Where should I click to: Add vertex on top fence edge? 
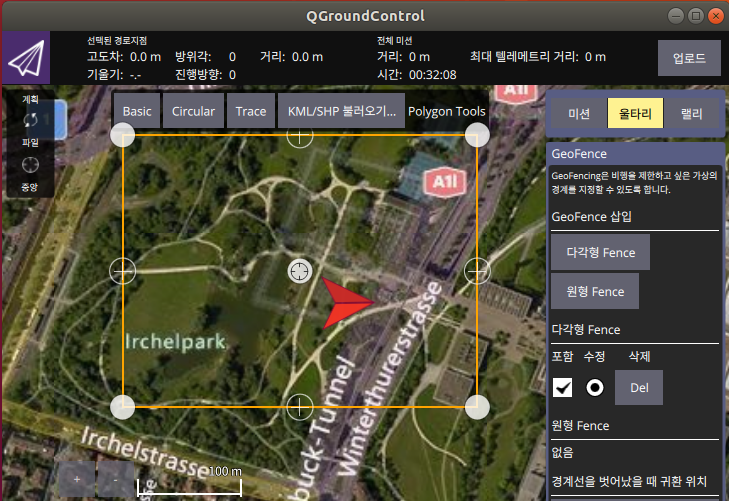(x=299, y=136)
